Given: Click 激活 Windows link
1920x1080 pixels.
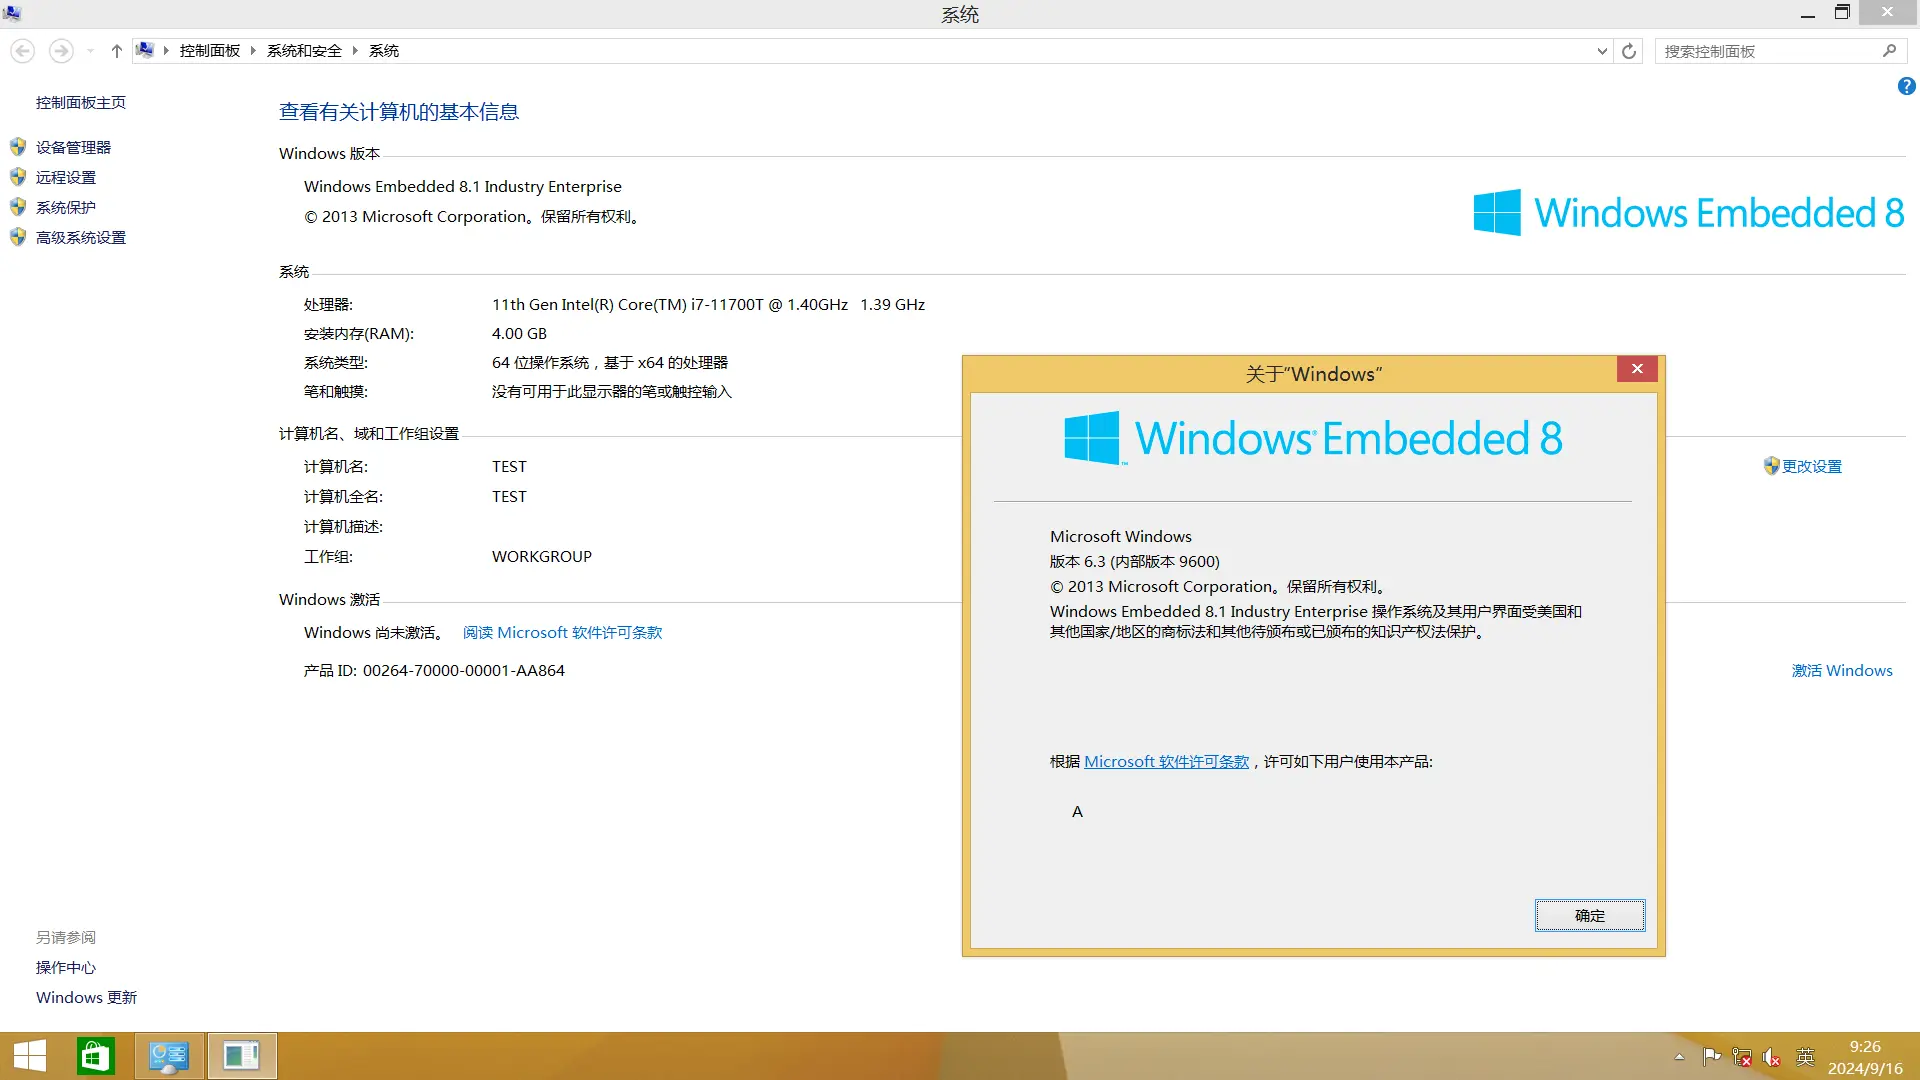Looking at the screenshot, I should point(1841,670).
